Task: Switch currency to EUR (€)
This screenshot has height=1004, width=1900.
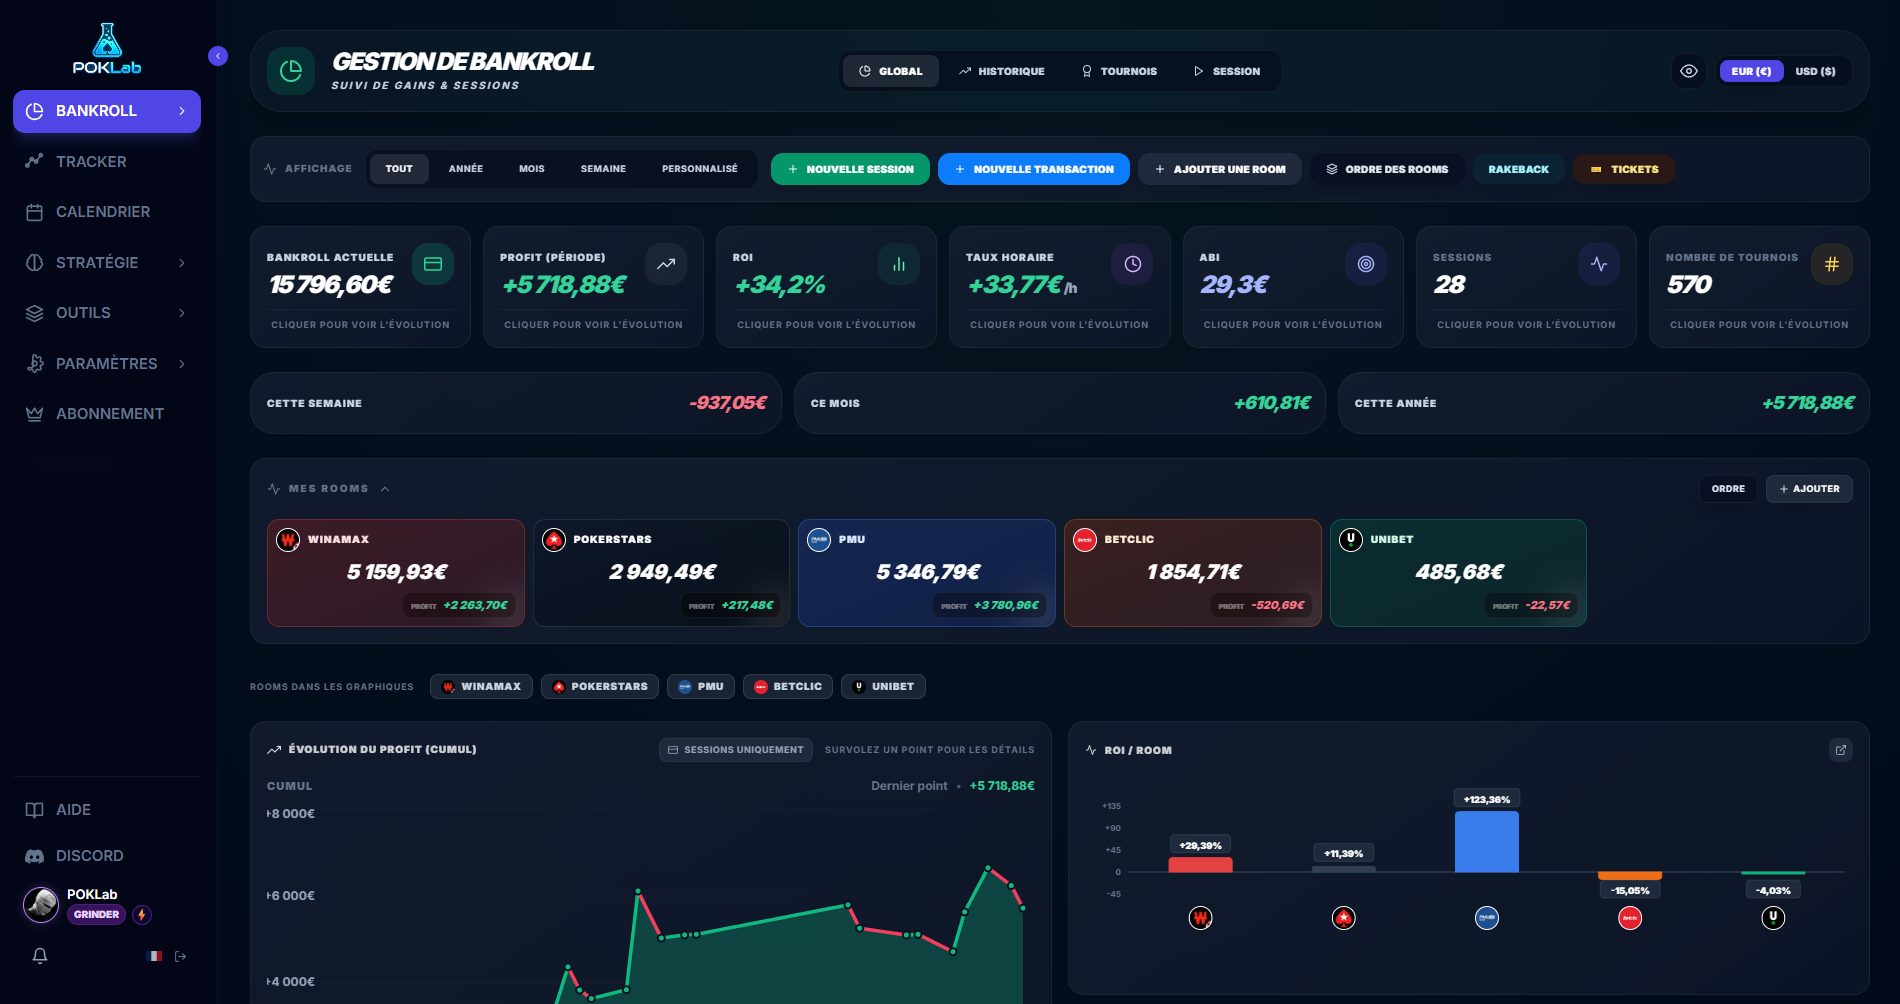Action: 1751,71
